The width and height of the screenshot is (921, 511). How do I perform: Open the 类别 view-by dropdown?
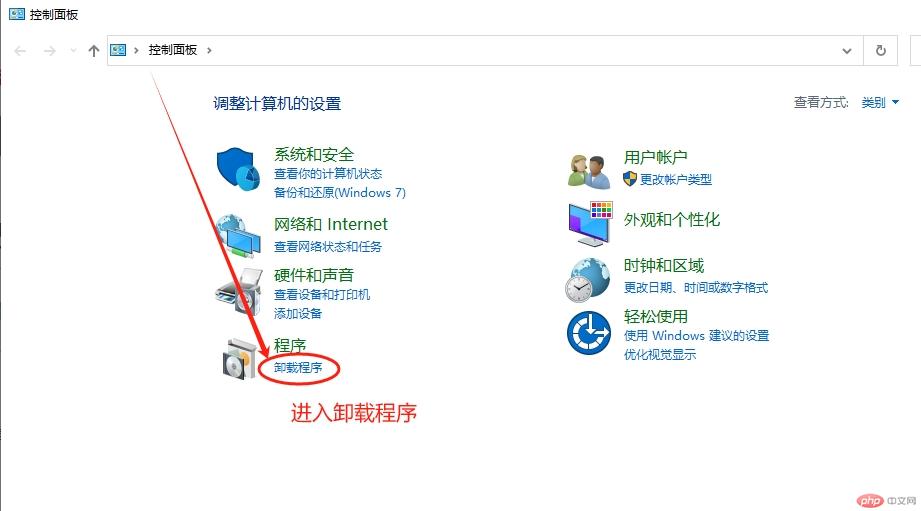tap(879, 102)
